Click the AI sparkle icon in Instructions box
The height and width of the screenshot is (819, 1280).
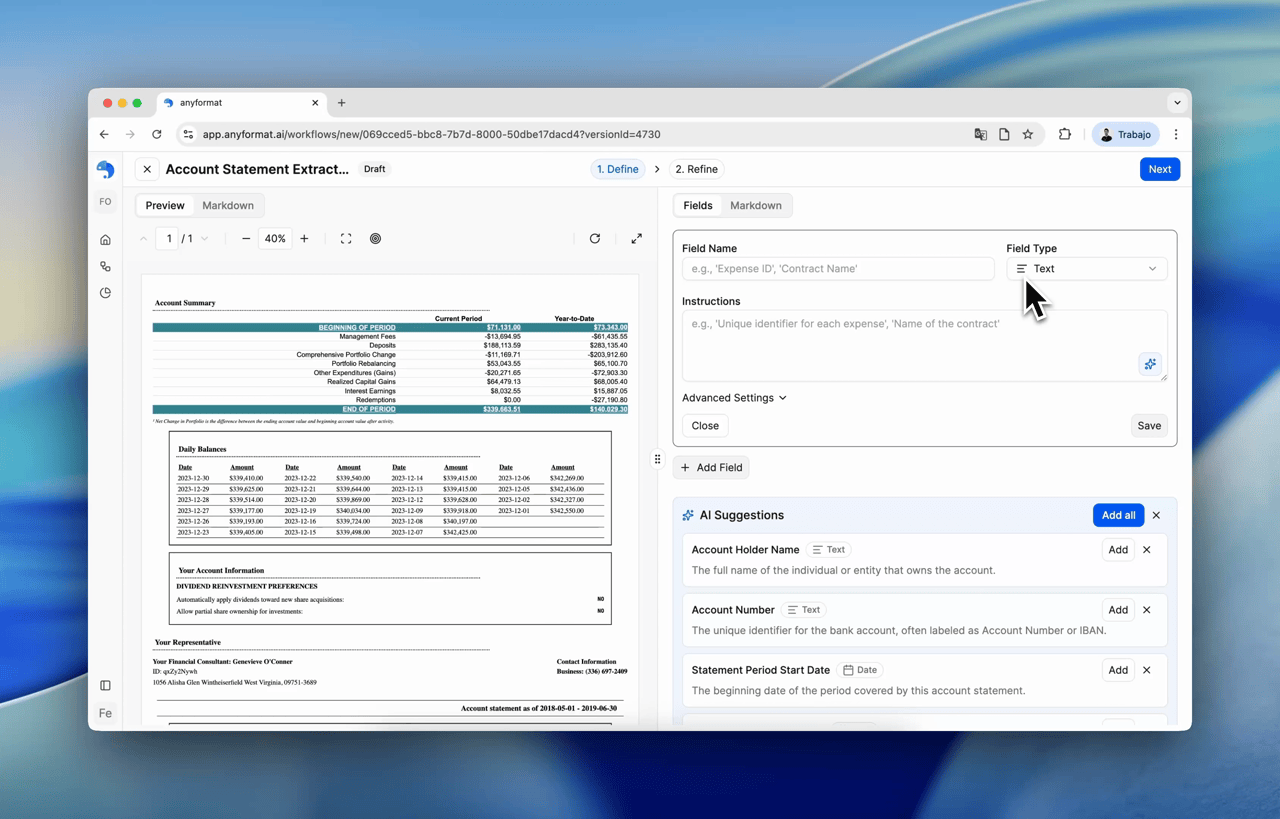pyautogui.click(x=1150, y=364)
